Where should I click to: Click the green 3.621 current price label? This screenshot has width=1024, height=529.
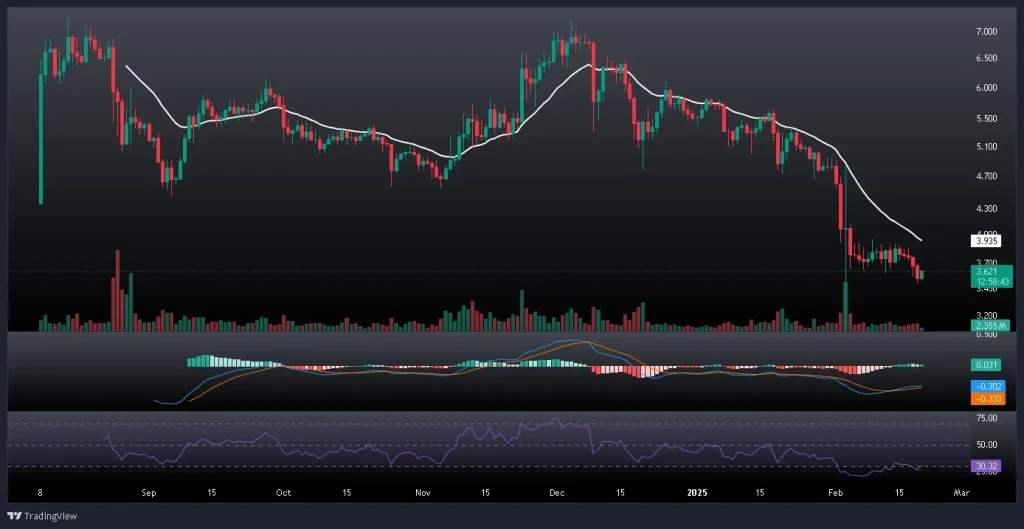coord(987,271)
